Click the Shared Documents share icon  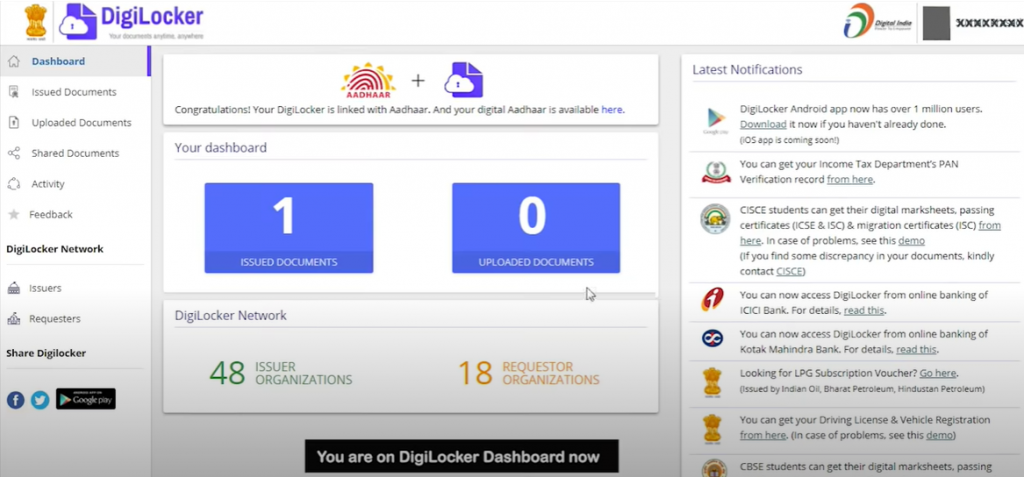14,154
